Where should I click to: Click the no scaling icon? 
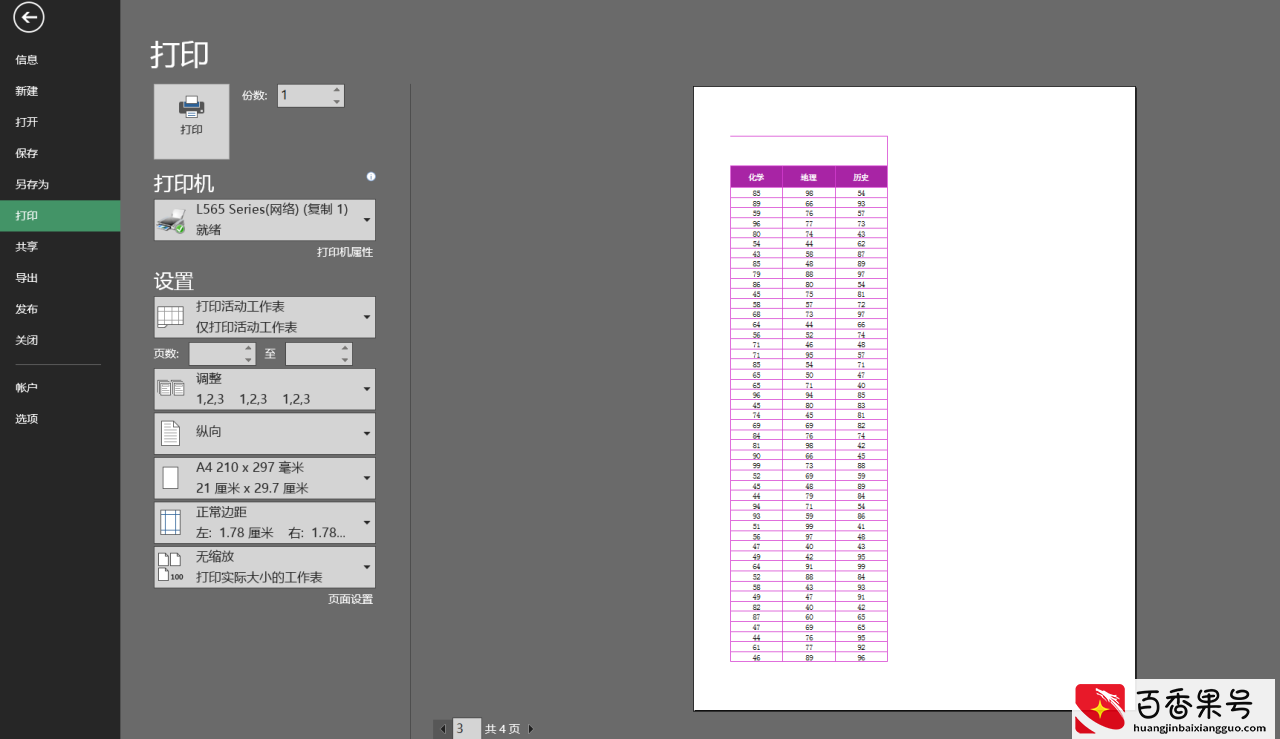[171, 567]
